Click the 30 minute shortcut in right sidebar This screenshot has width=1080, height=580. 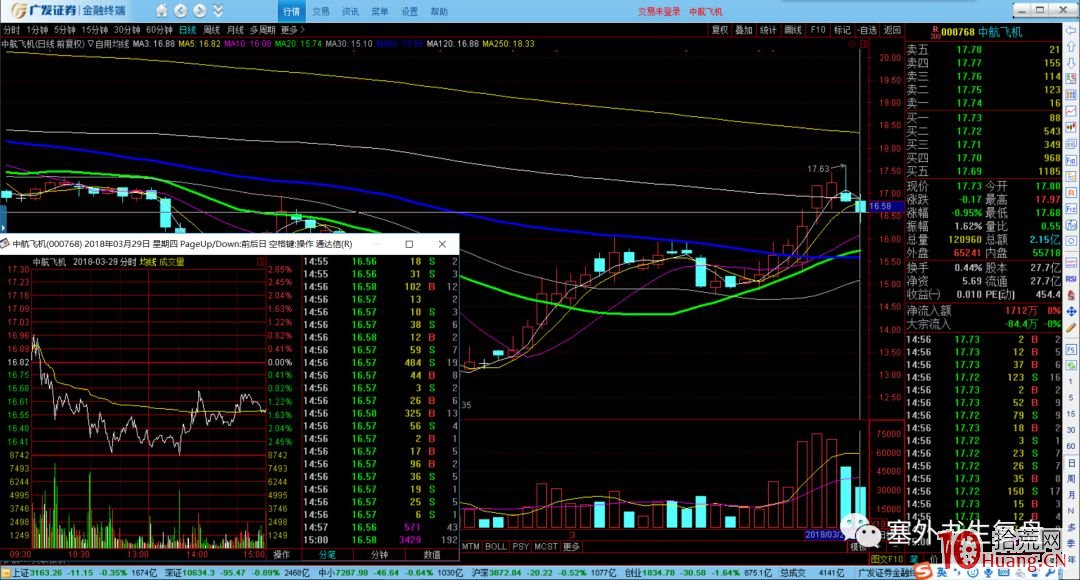point(1071,430)
